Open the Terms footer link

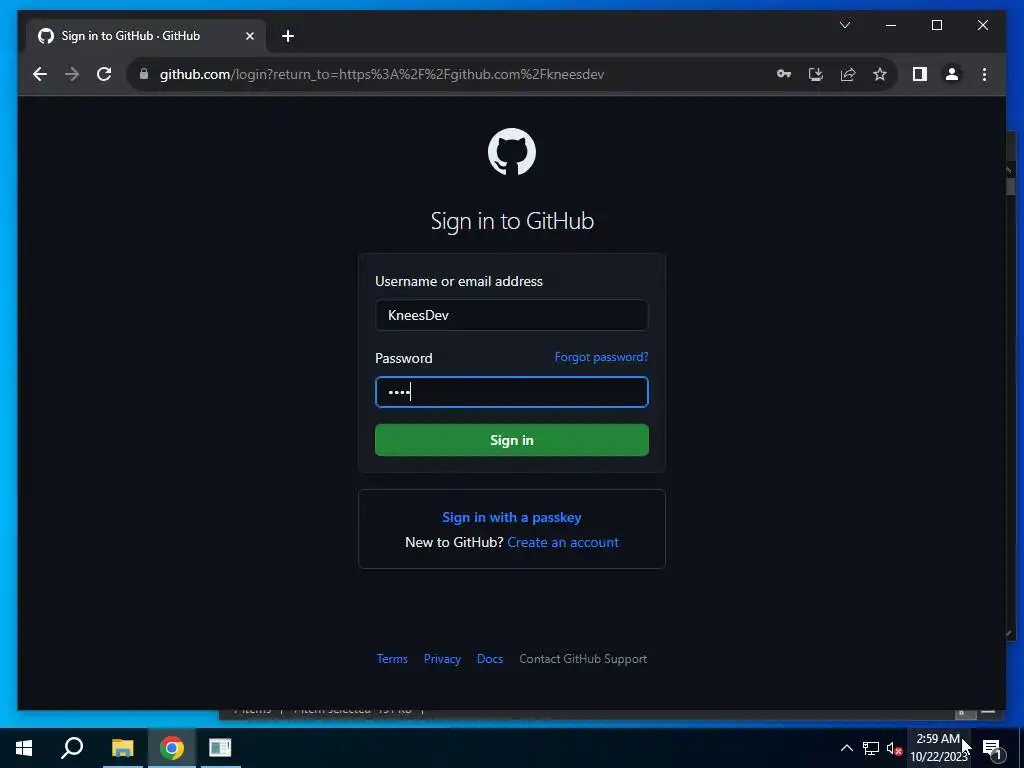pos(392,659)
